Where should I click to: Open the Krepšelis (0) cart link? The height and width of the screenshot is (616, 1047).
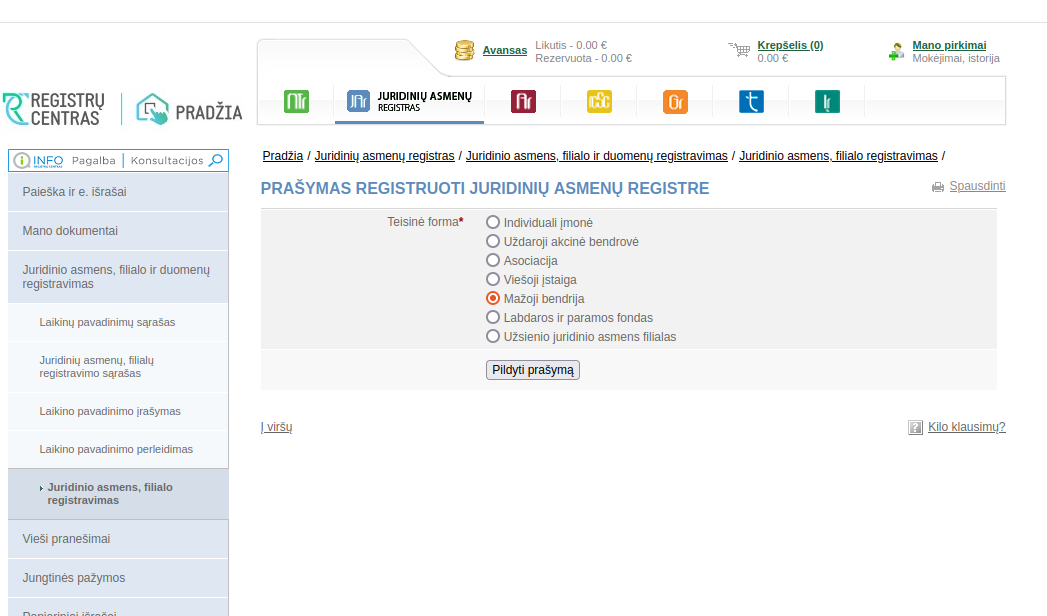tap(790, 45)
